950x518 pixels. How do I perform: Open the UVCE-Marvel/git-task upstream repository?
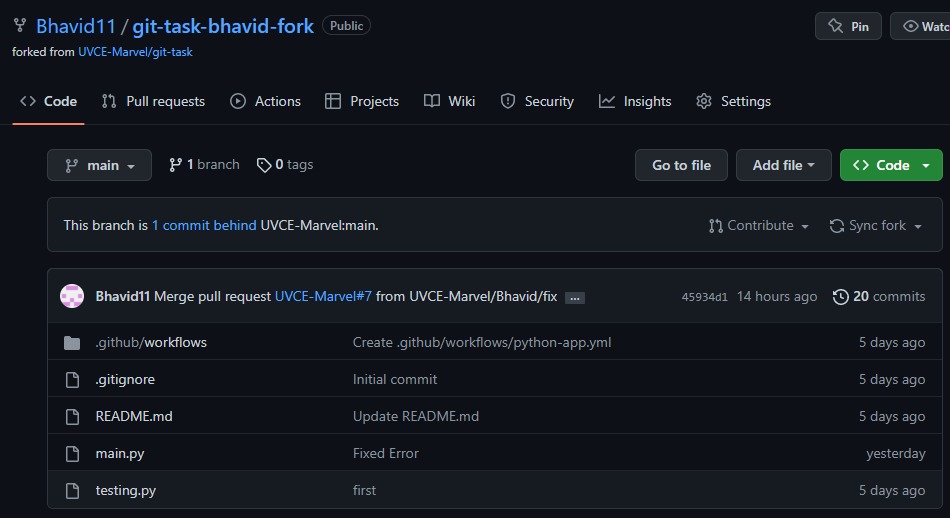(x=135, y=52)
